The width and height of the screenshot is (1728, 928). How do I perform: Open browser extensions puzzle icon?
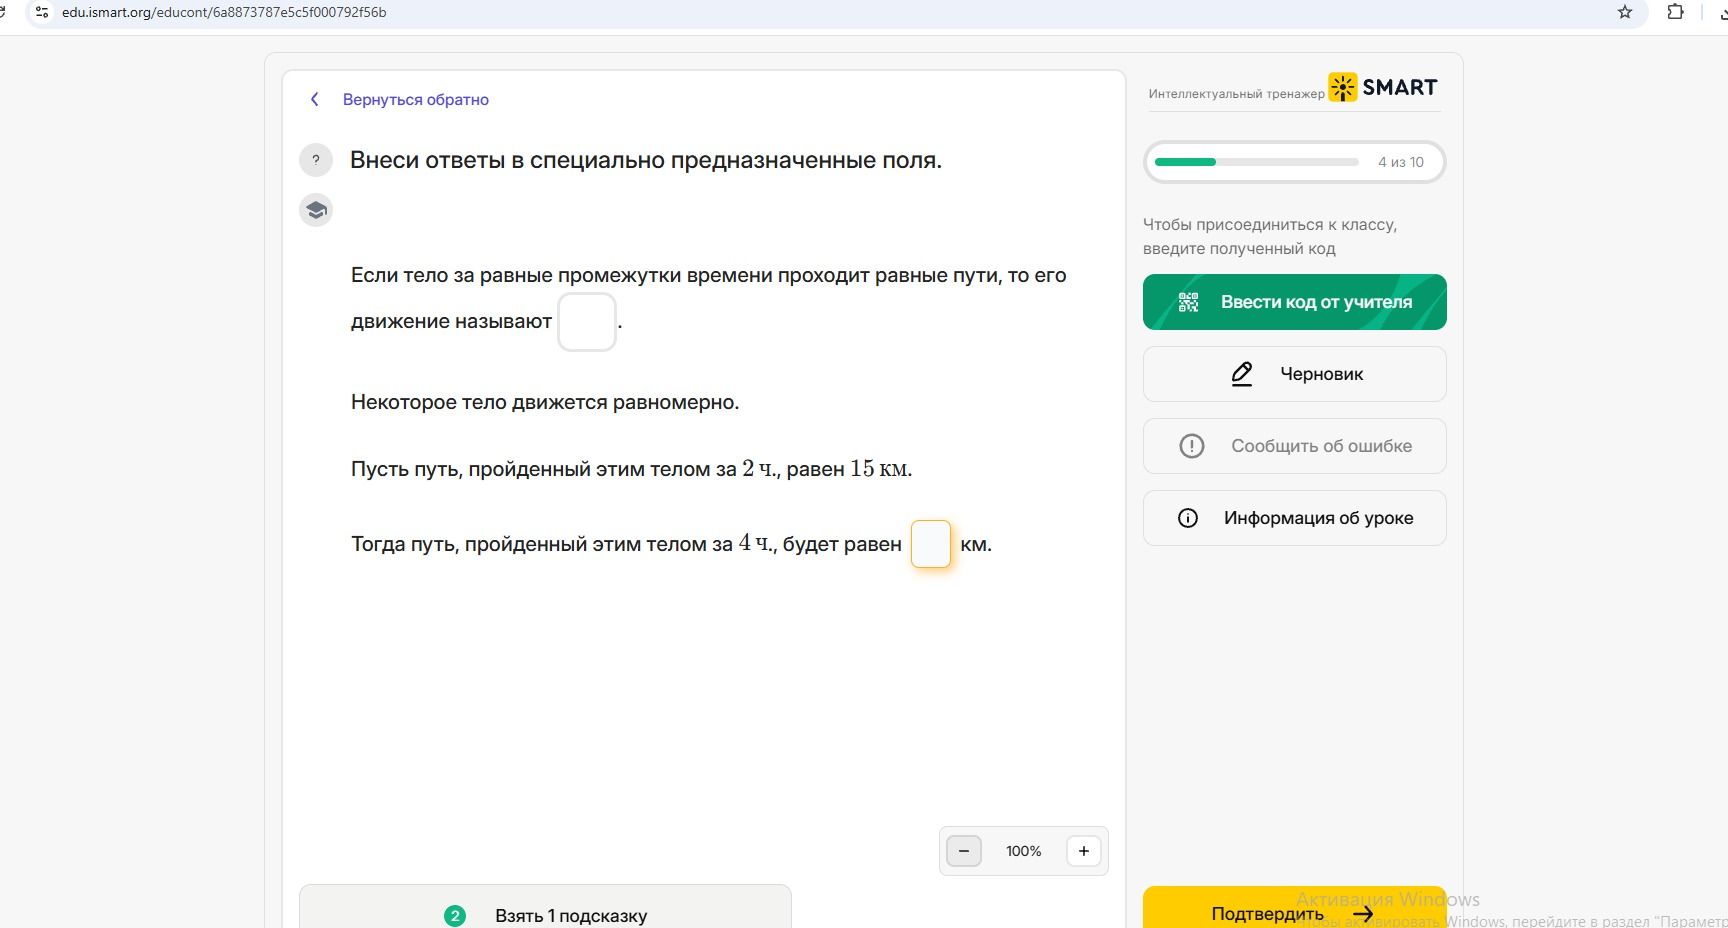1676,12
